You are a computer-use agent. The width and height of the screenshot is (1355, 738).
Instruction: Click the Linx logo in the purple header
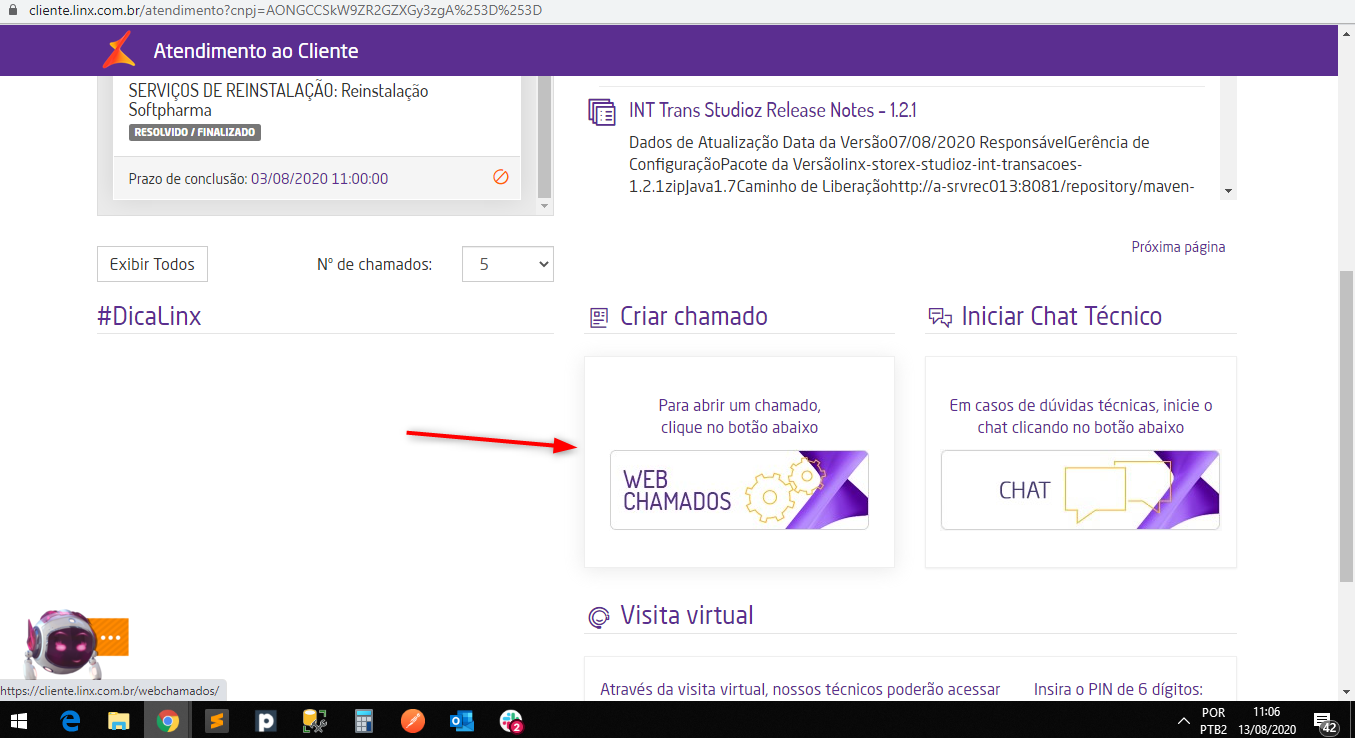118,50
